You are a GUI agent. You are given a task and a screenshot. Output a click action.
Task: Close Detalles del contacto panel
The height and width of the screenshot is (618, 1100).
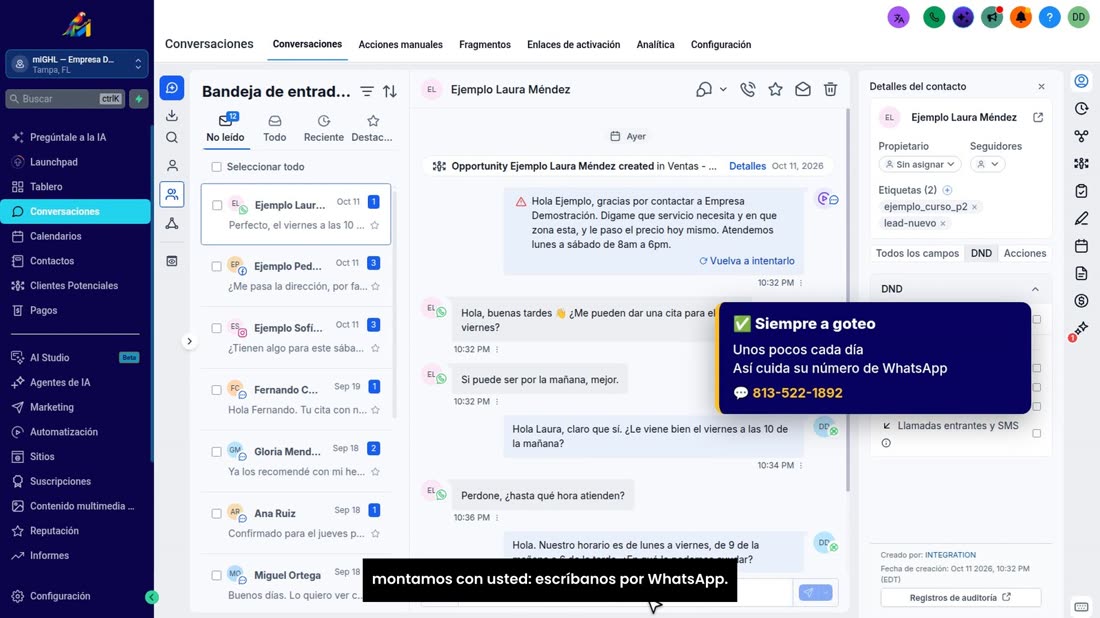point(1041,86)
